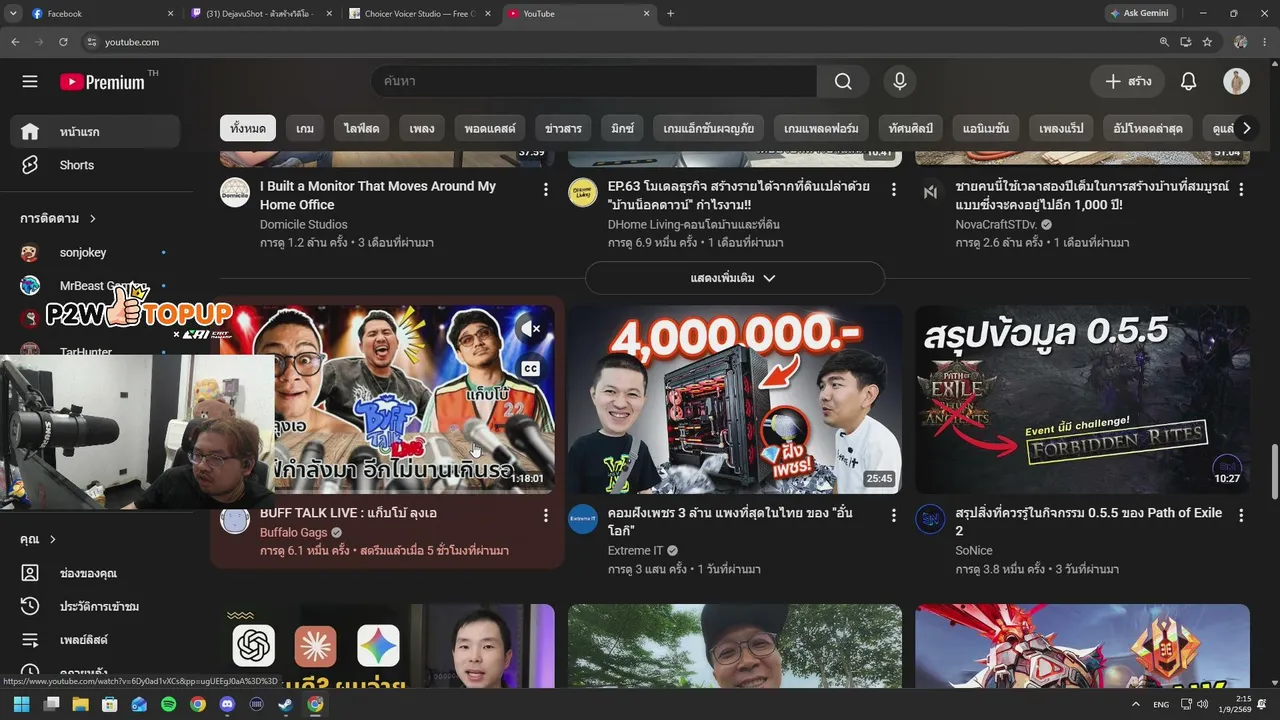Open options for BUFF TALK LIVE video
Screen dimensions: 1280x720
(545, 515)
